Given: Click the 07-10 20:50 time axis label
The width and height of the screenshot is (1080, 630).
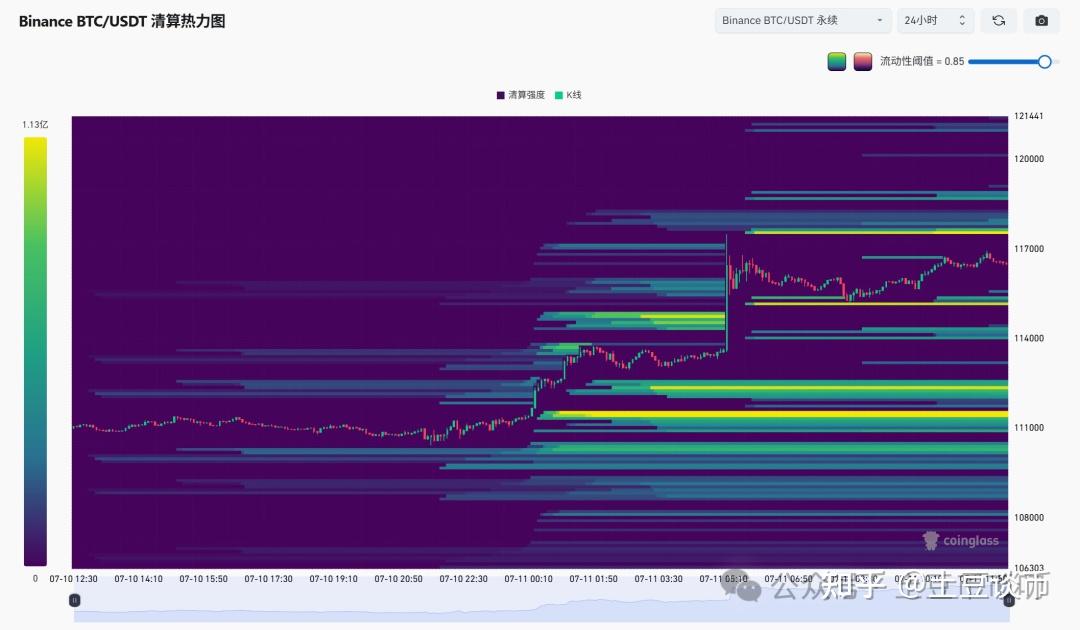Looking at the screenshot, I should 398,579.
